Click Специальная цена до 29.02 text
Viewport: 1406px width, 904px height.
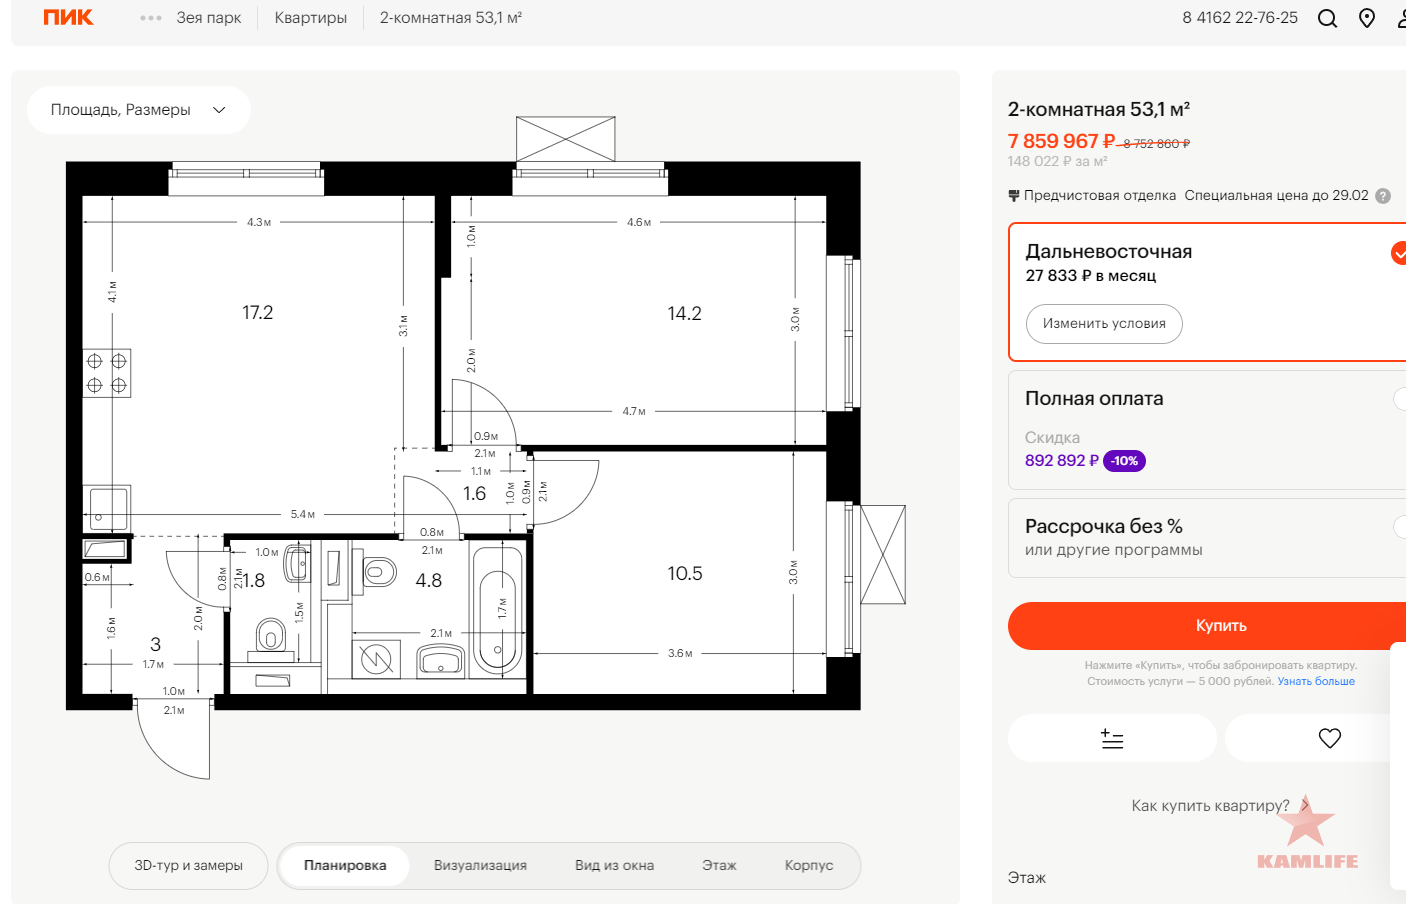click(1276, 196)
